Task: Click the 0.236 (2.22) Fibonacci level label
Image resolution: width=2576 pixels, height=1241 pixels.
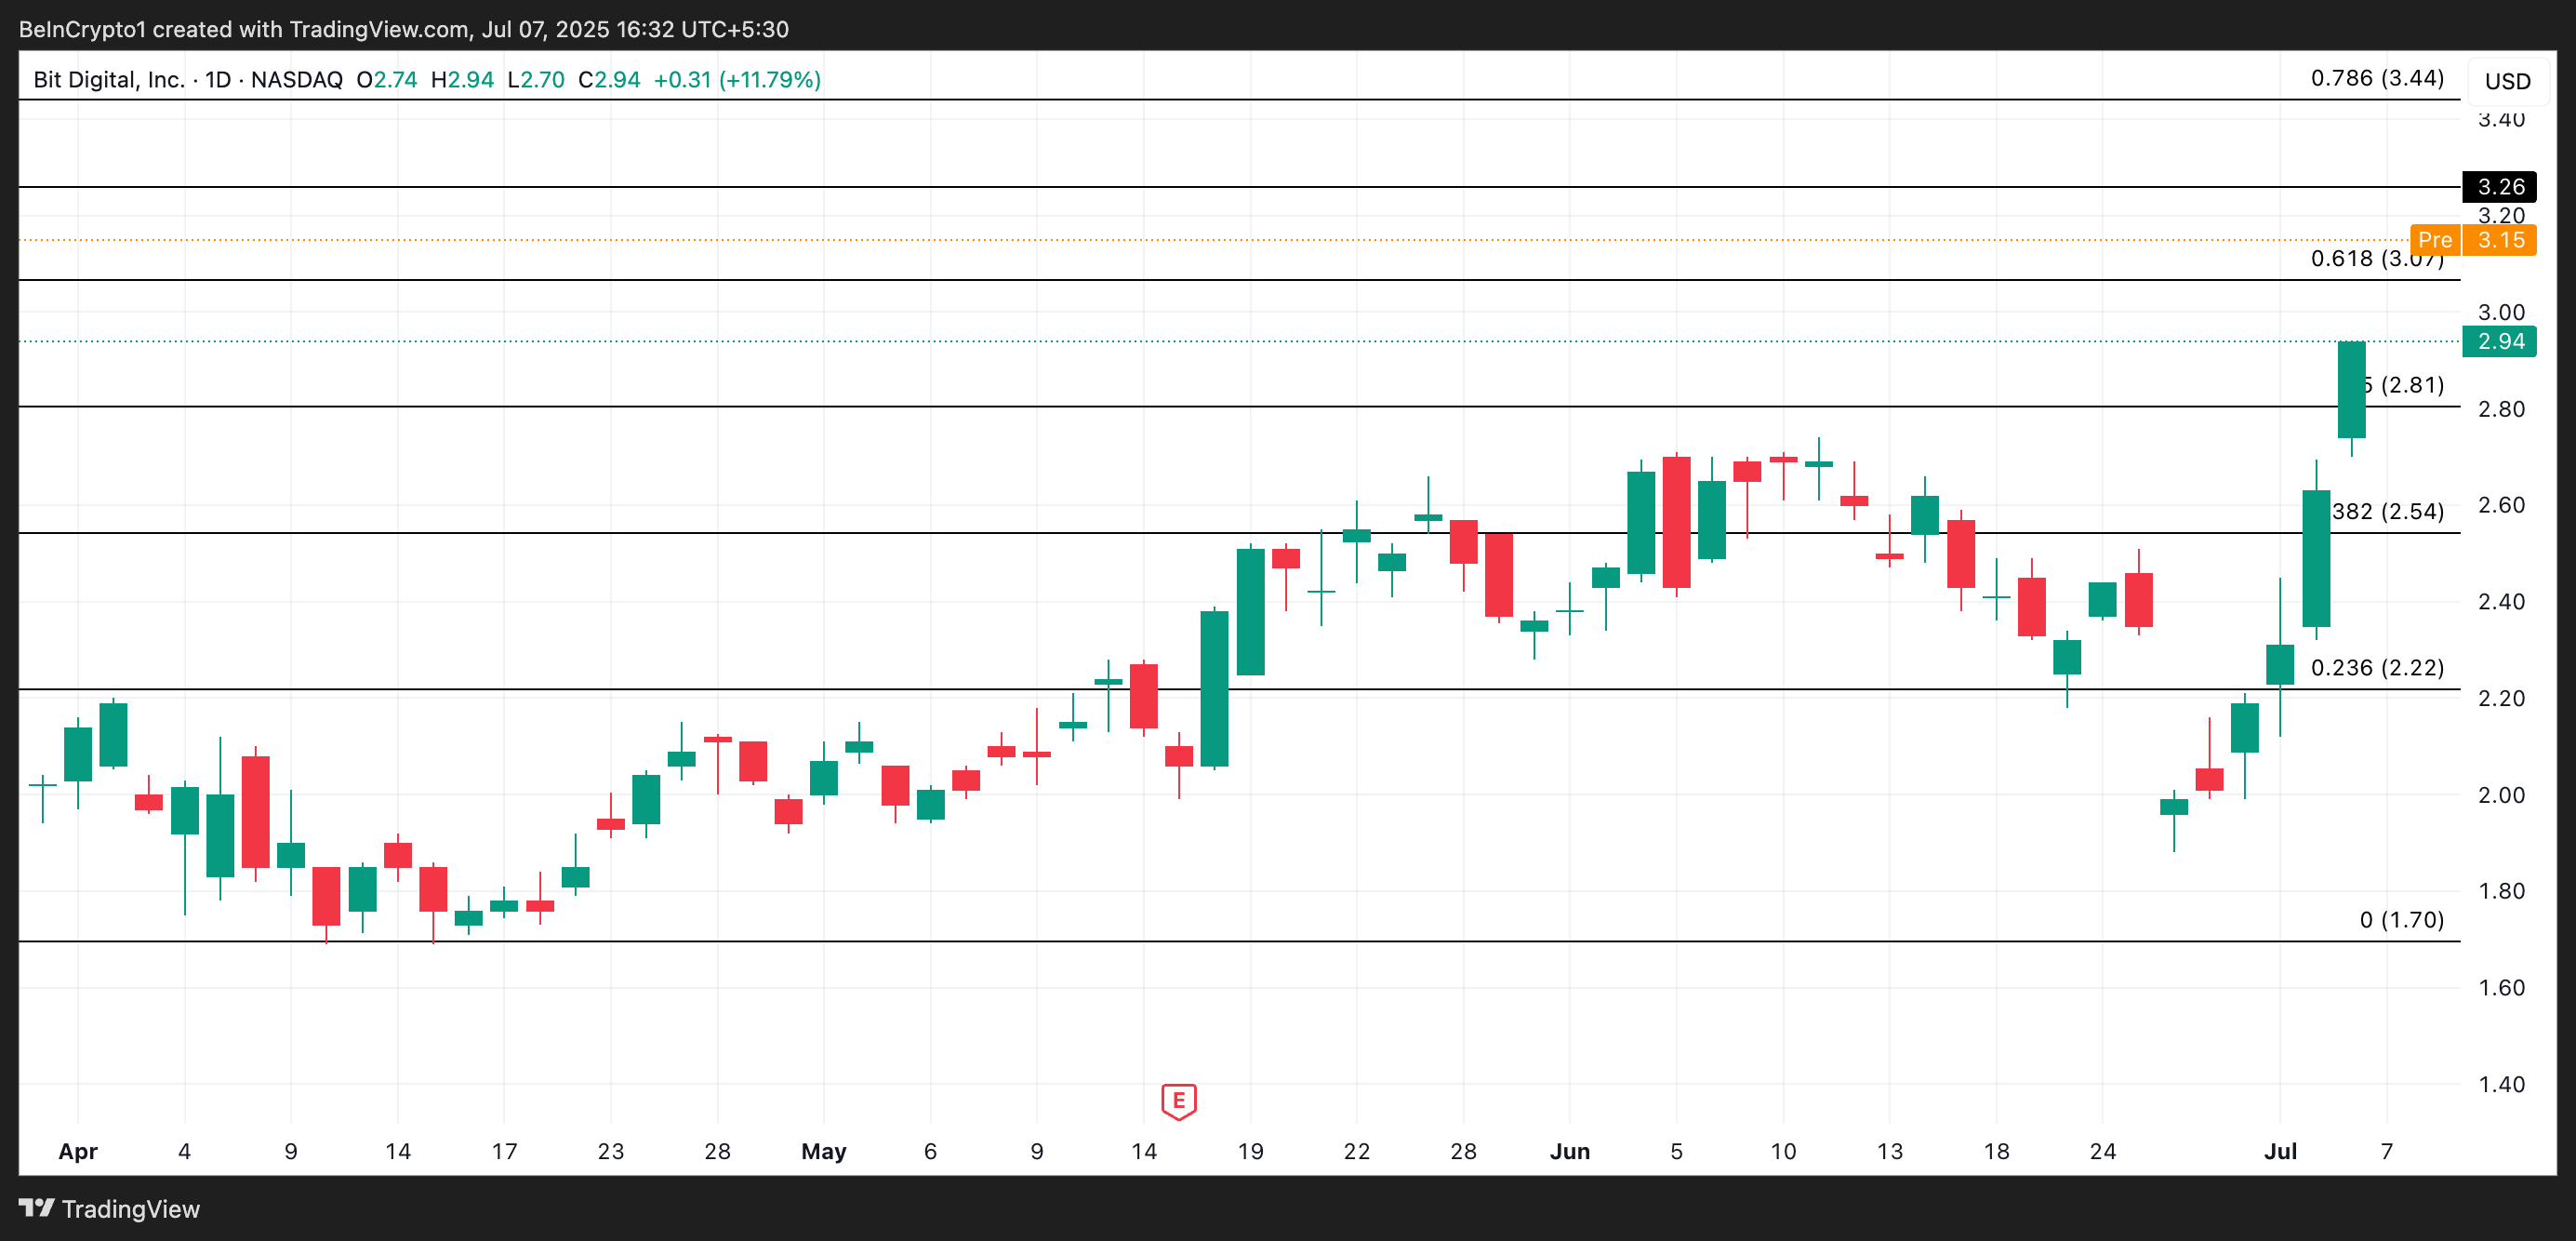Action: coord(2376,667)
